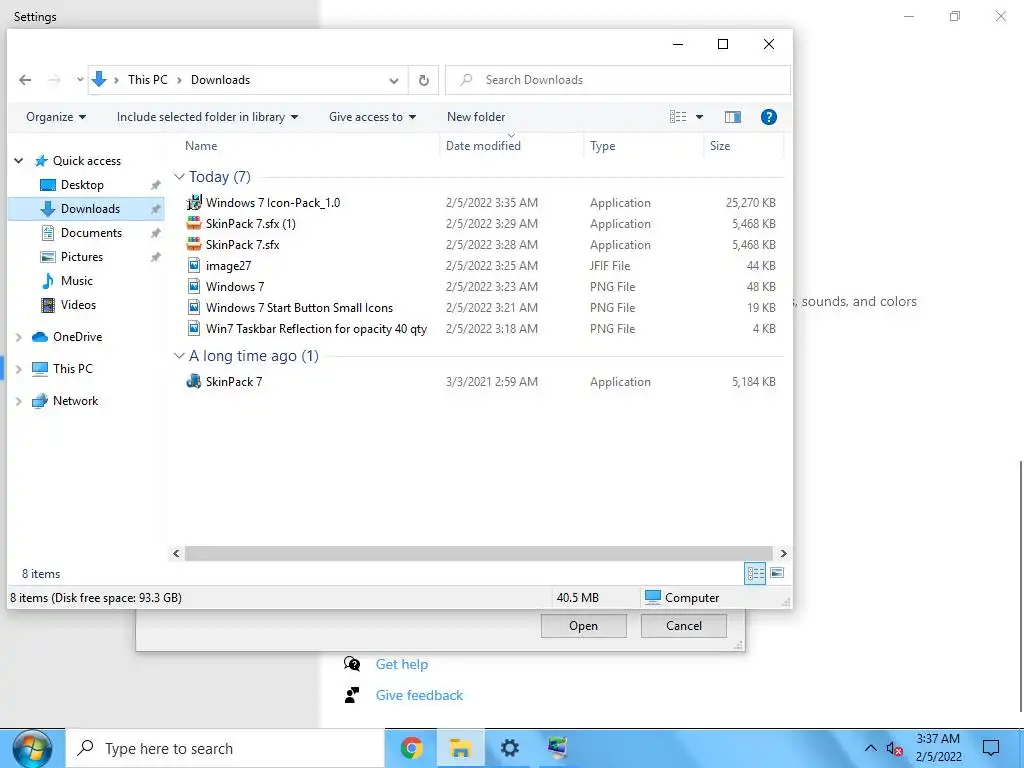Click the Back arrow in file dialog
1024x768 pixels.
click(25, 80)
